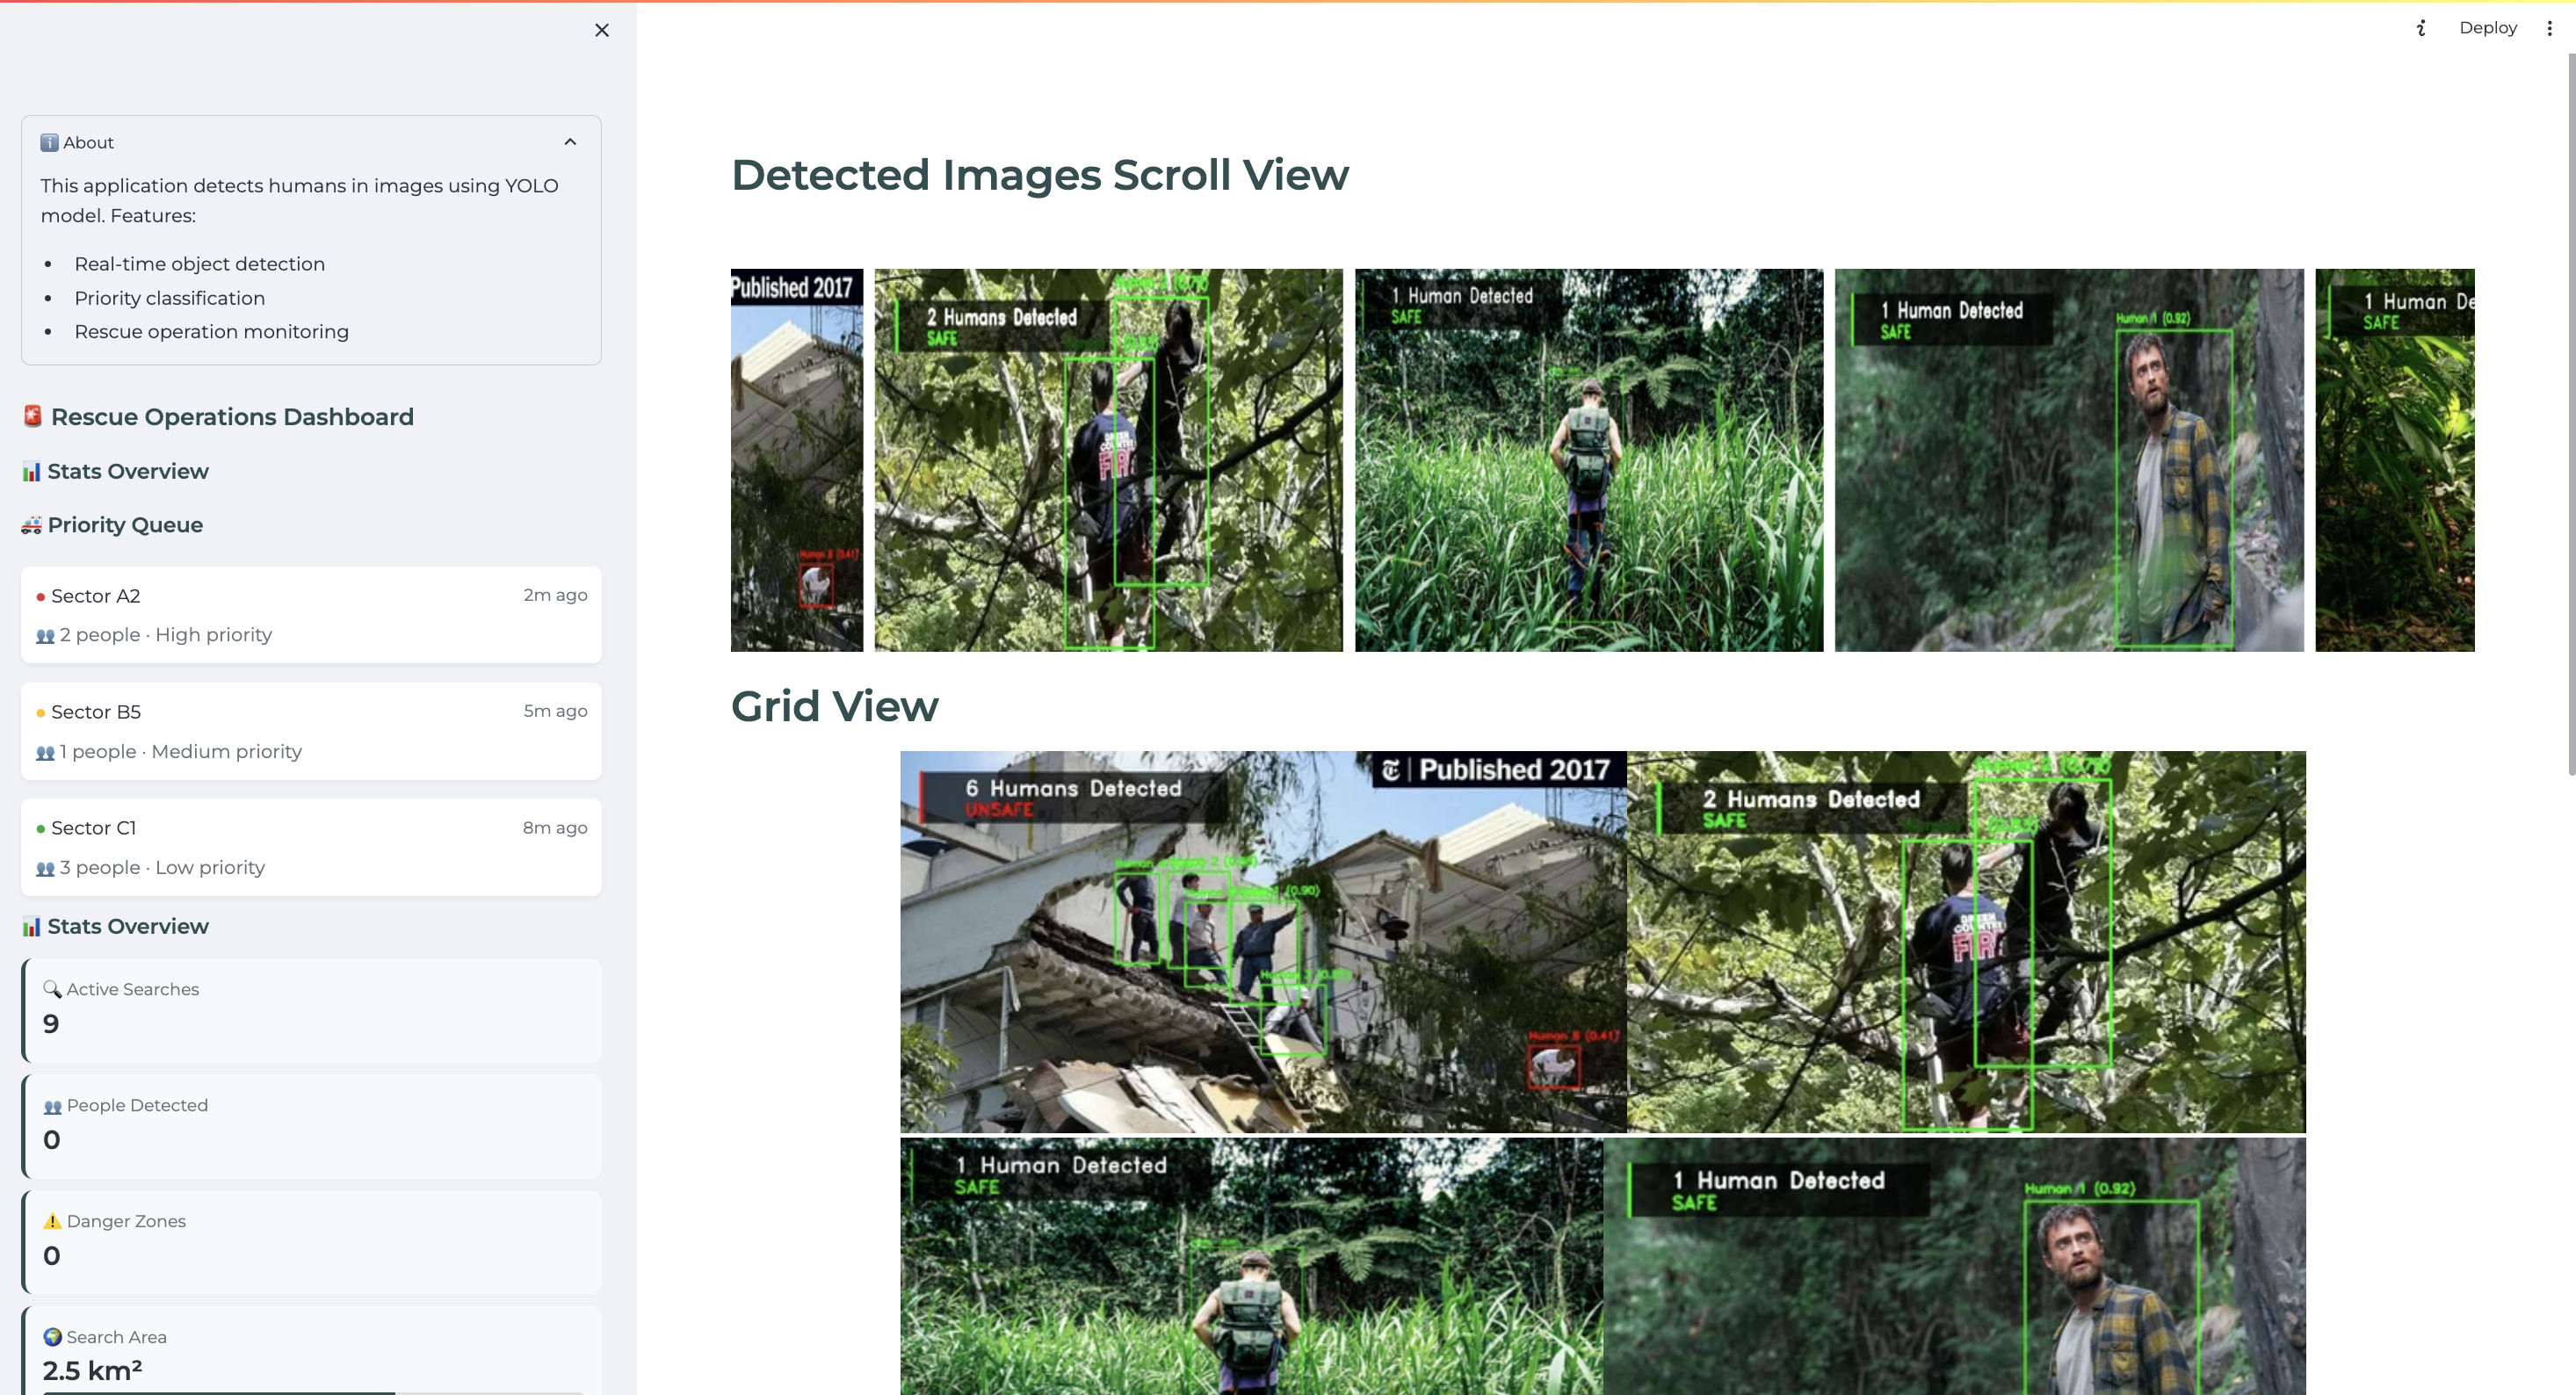Click the running status icon beside Deploy

2421,28
